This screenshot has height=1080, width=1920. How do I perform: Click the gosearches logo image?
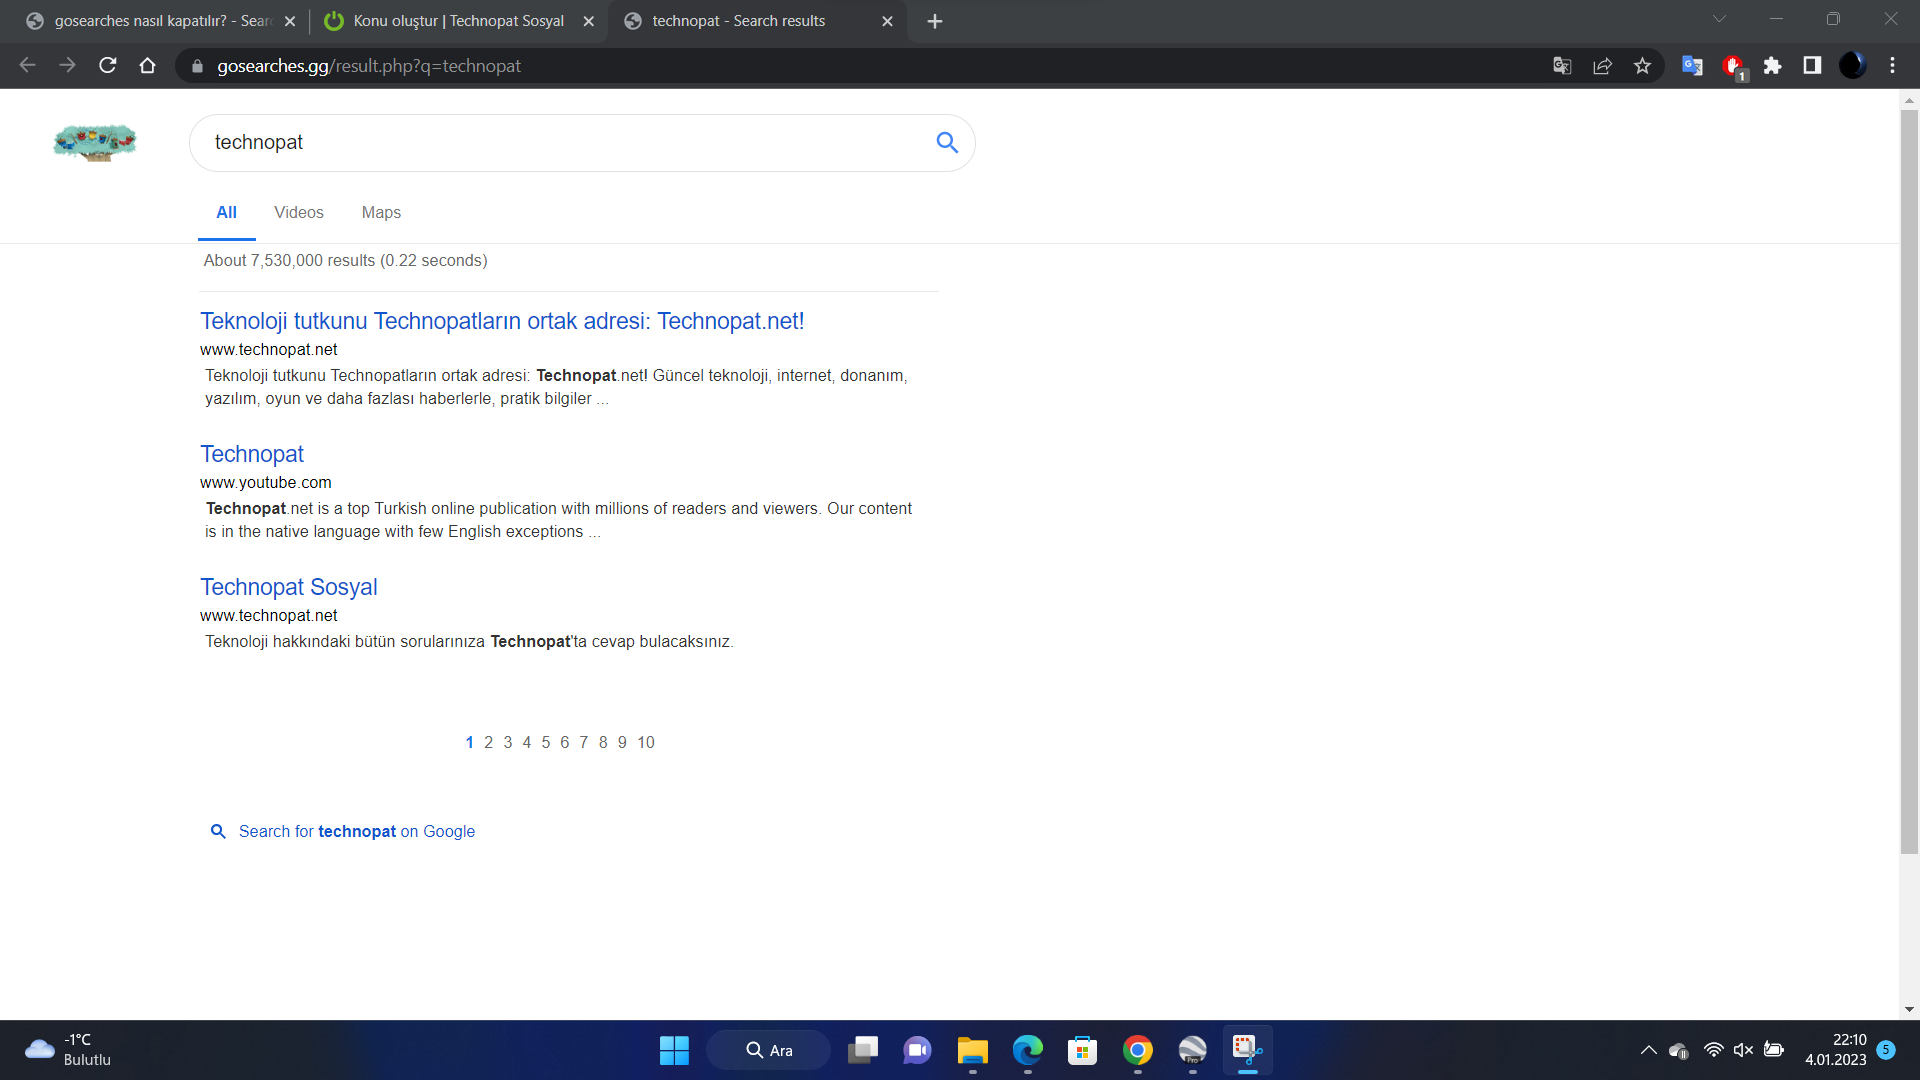click(95, 142)
